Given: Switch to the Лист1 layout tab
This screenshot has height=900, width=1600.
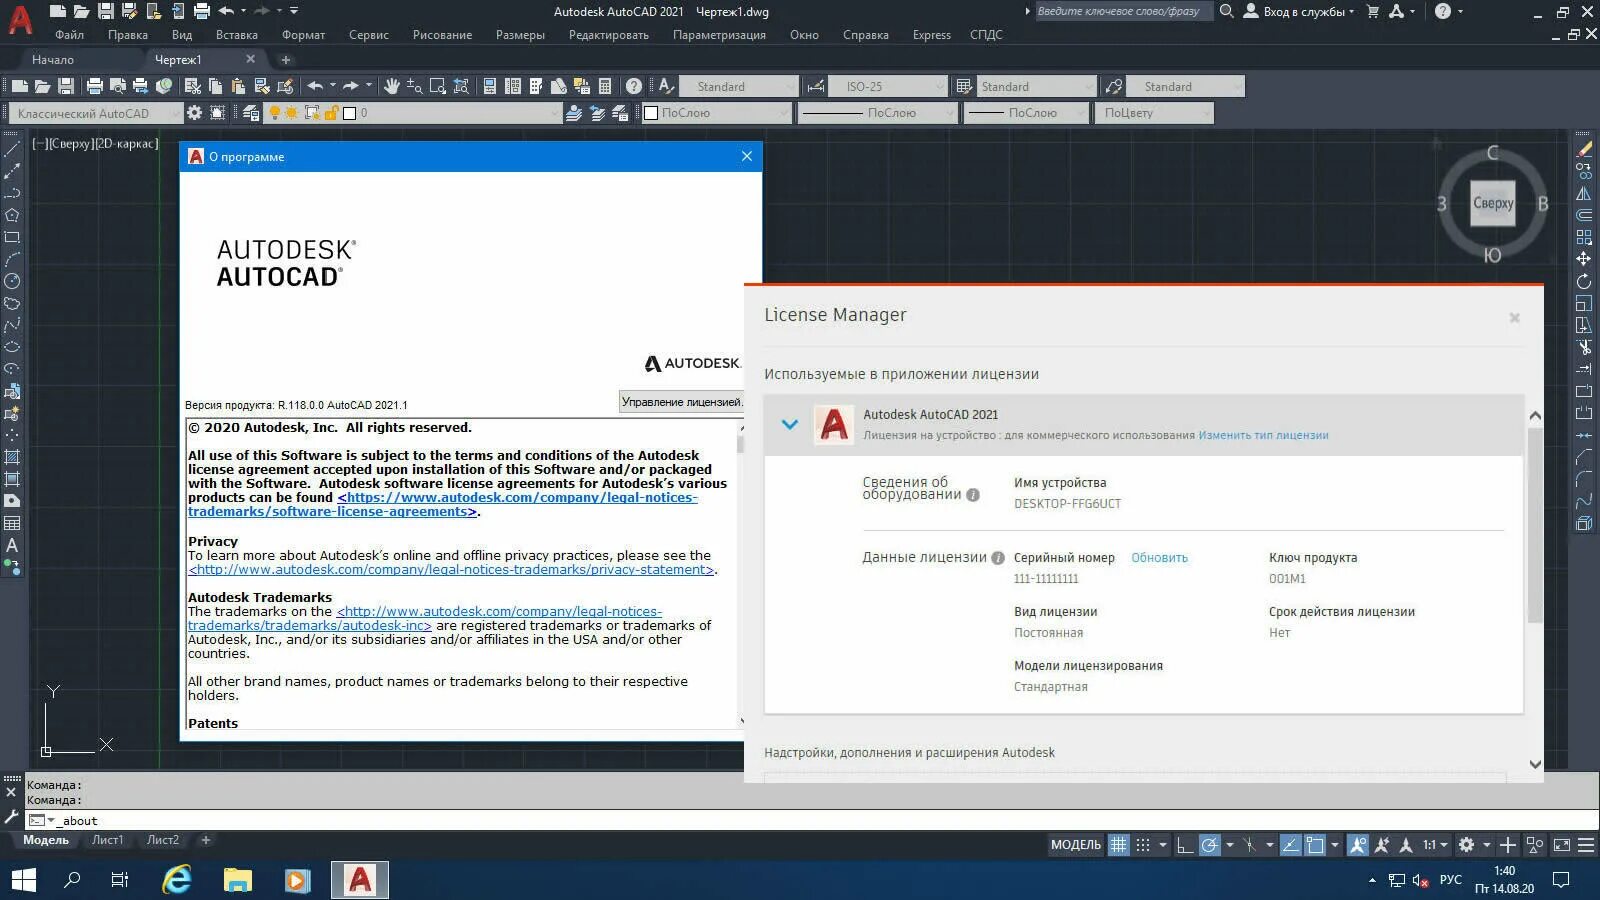Looking at the screenshot, I should point(107,840).
